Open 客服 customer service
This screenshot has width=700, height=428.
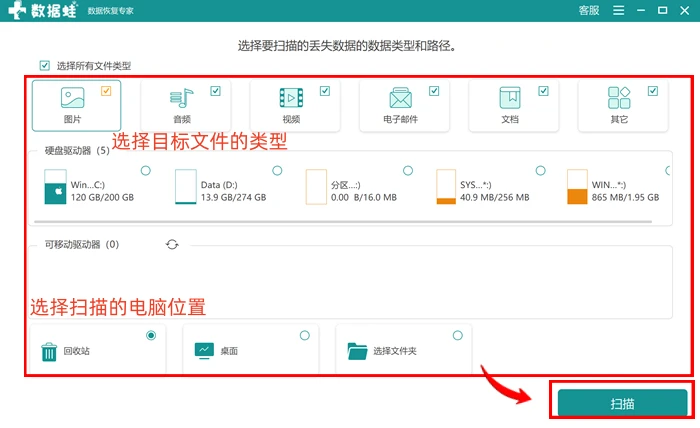coord(589,10)
